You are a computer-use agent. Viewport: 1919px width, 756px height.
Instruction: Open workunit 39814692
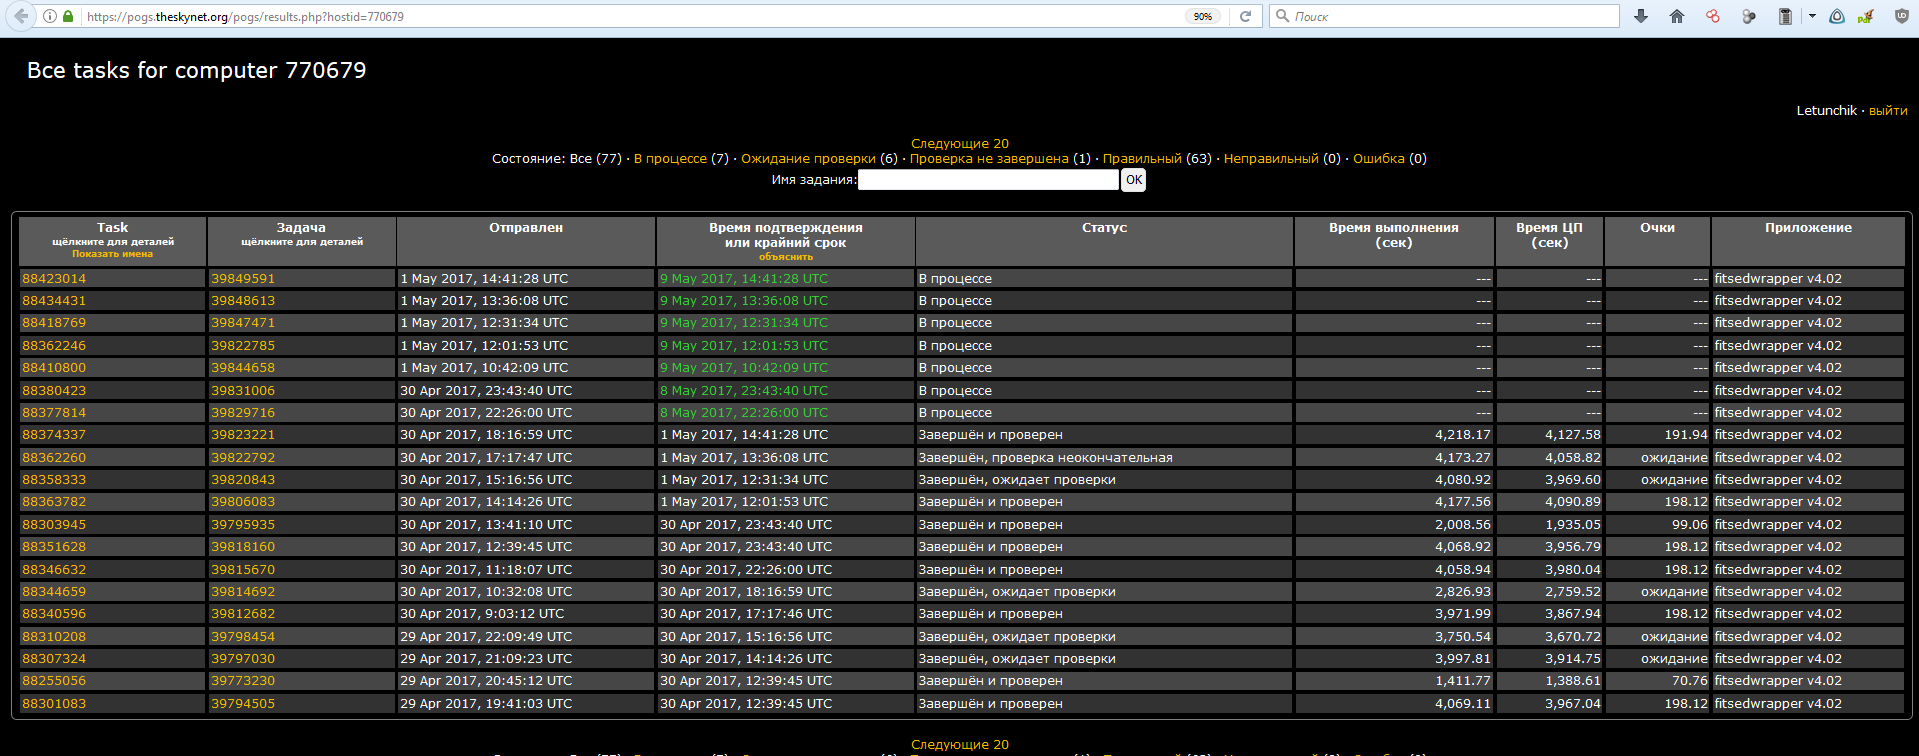click(243, 591)
